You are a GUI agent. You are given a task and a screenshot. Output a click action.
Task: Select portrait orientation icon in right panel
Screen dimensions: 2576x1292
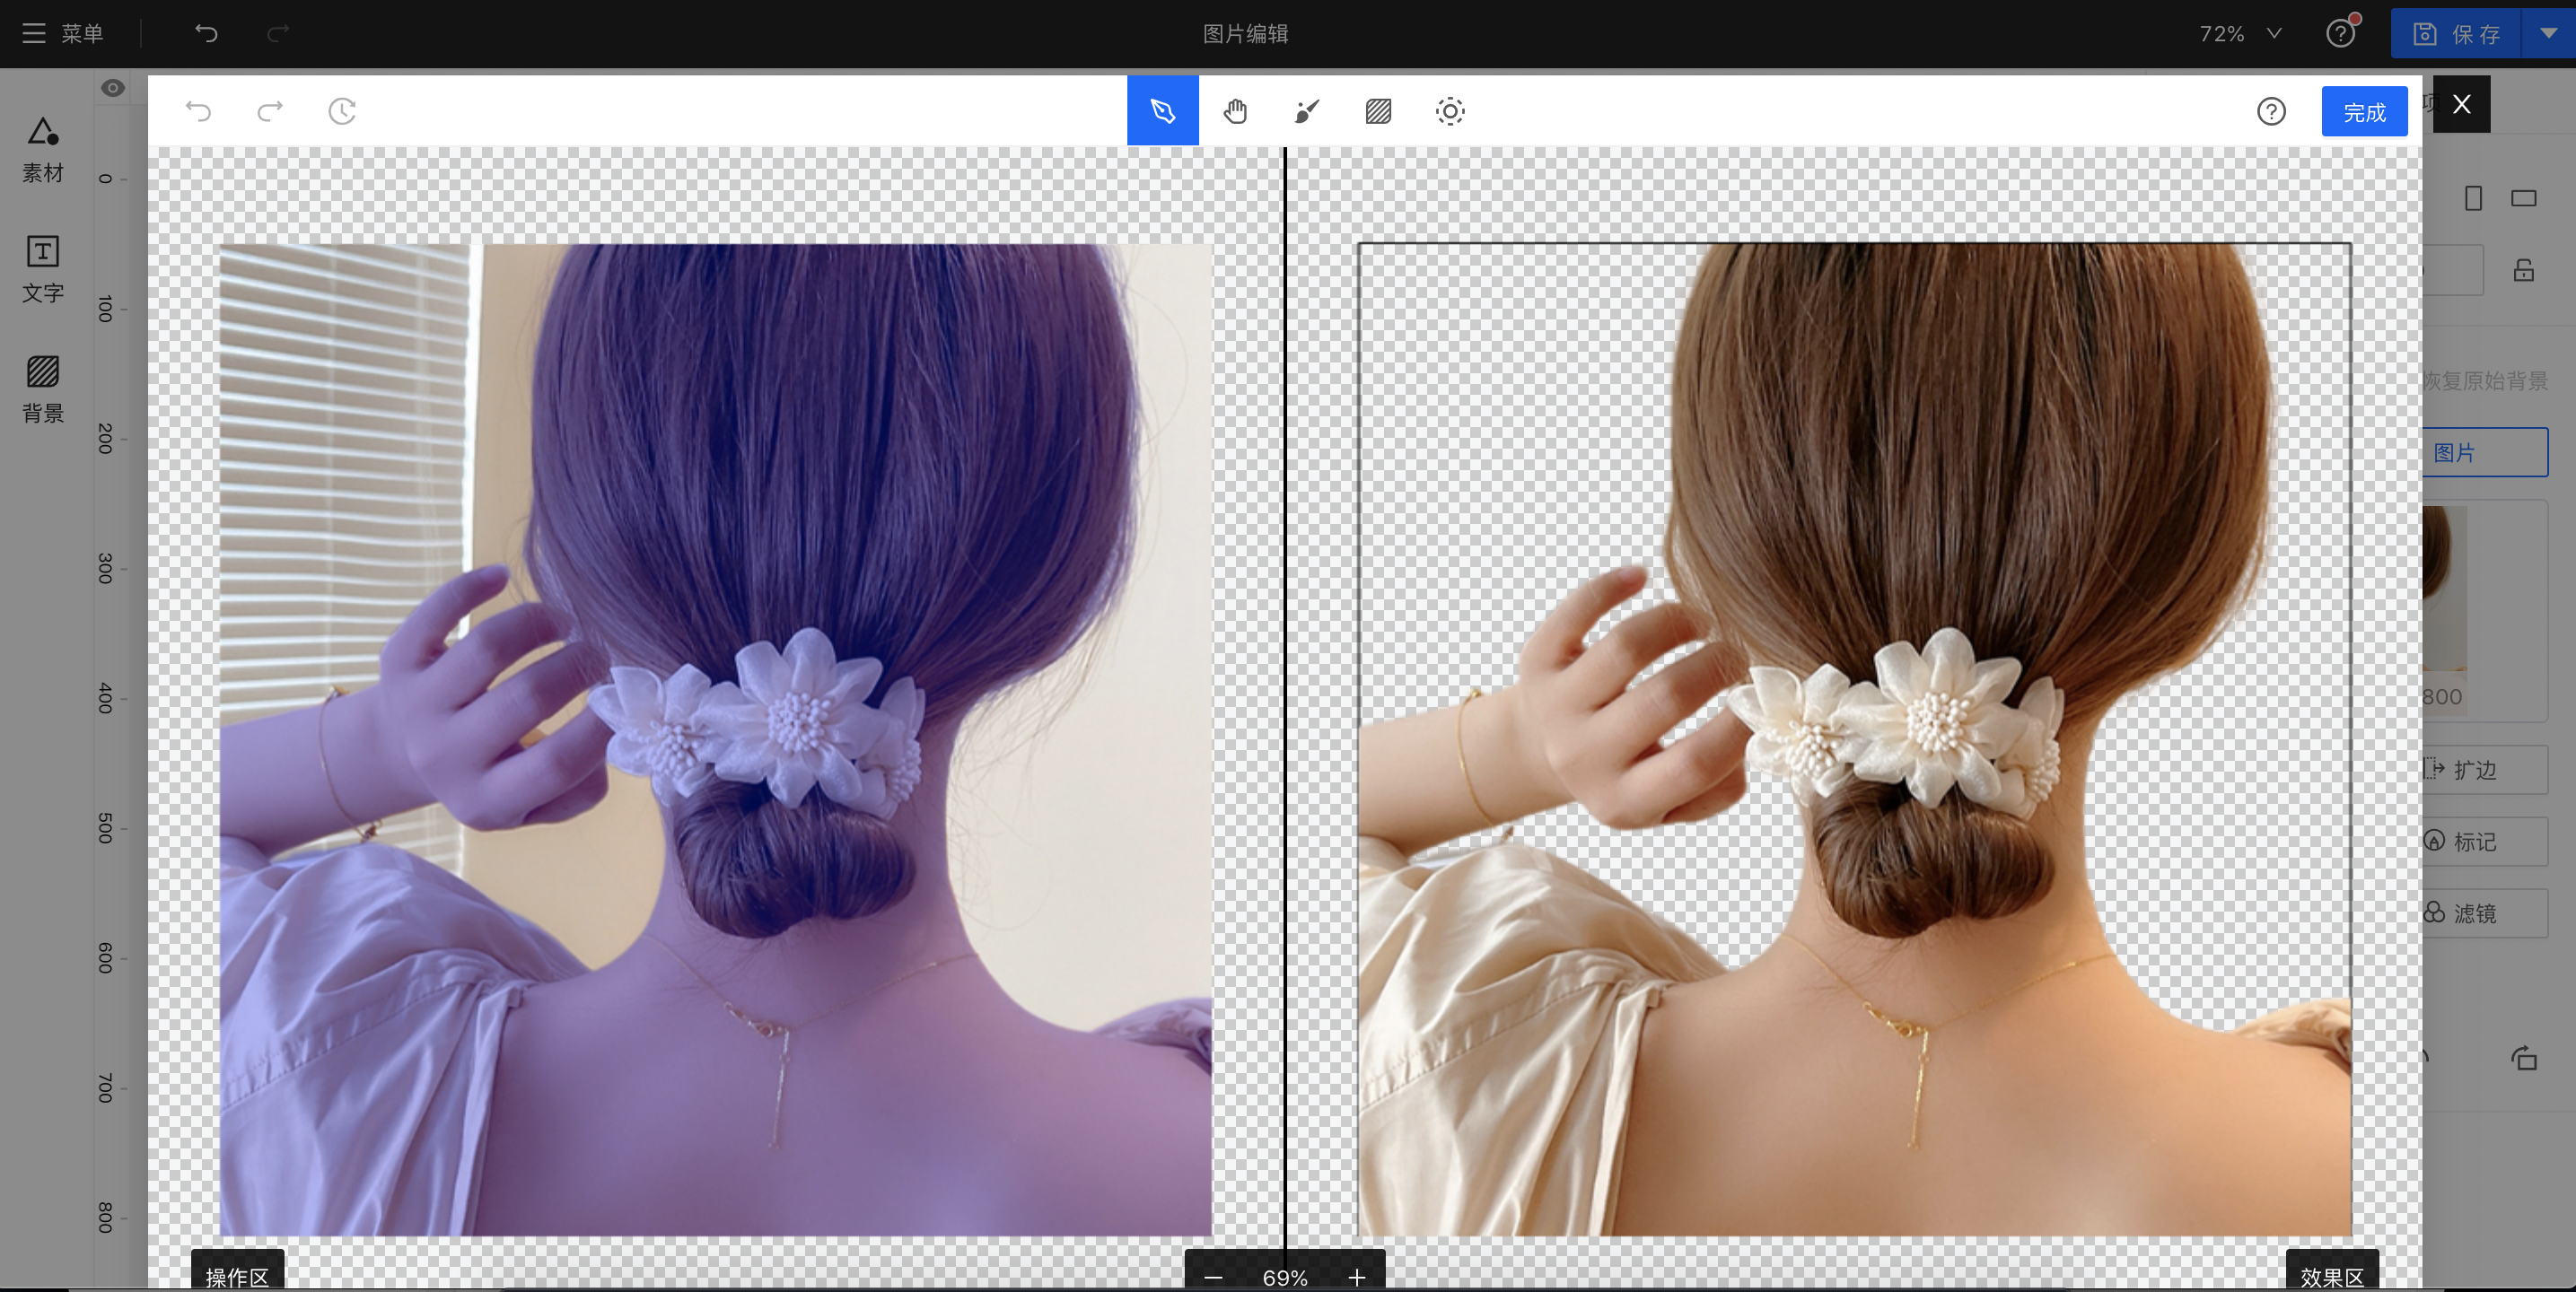click(2473, 198)
